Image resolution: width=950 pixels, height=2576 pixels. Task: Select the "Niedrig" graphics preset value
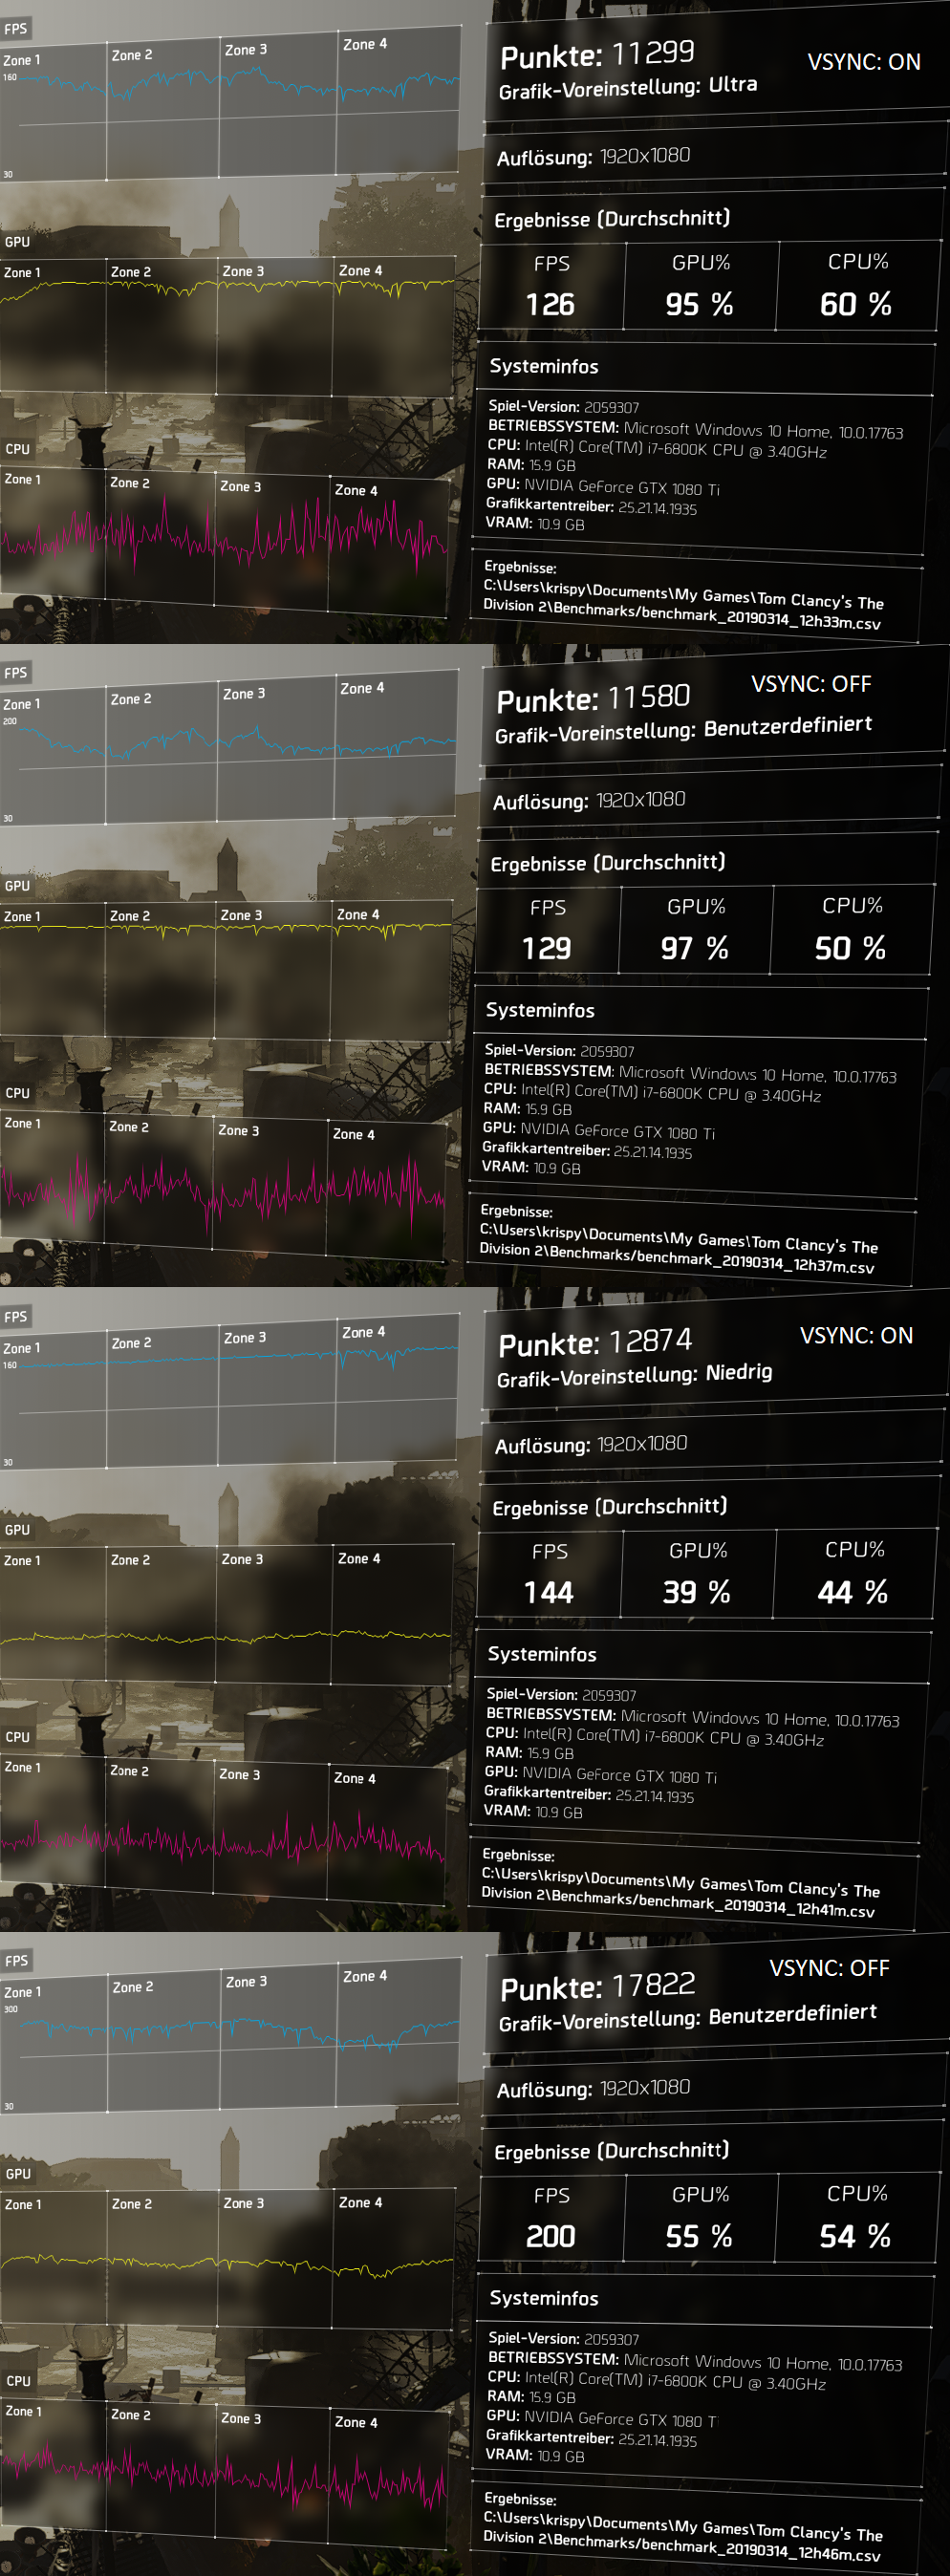[738, 1372]
